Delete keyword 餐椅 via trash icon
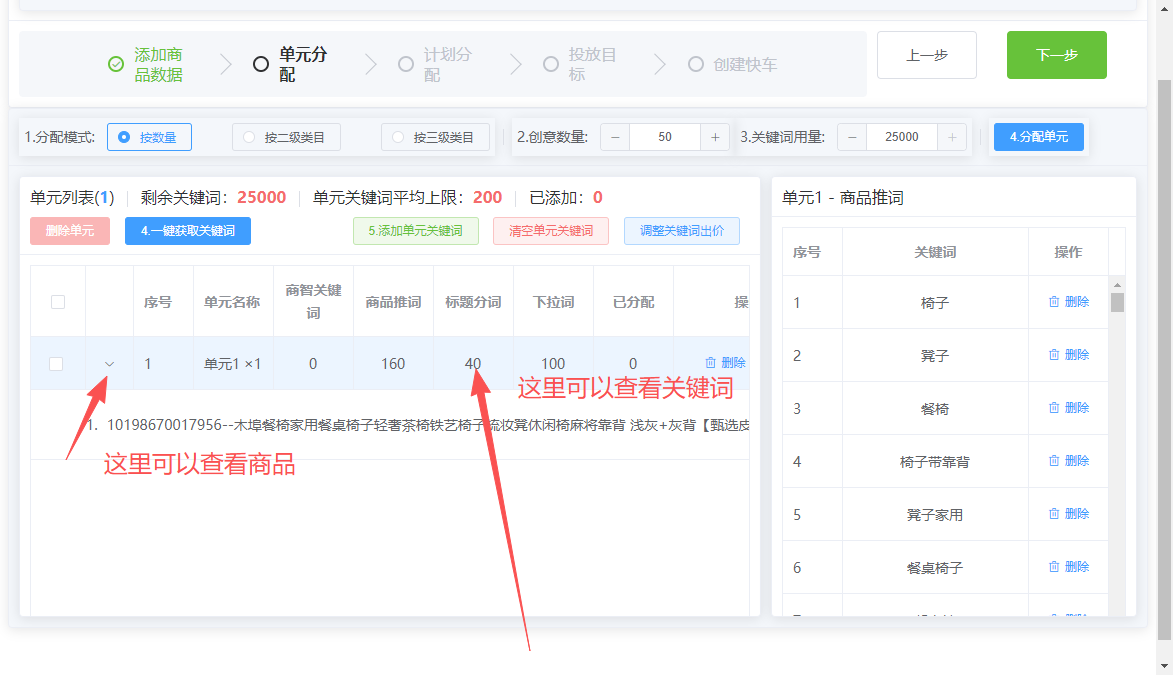The height and width of the screenshot is (675, 1173). (1054, 408)
